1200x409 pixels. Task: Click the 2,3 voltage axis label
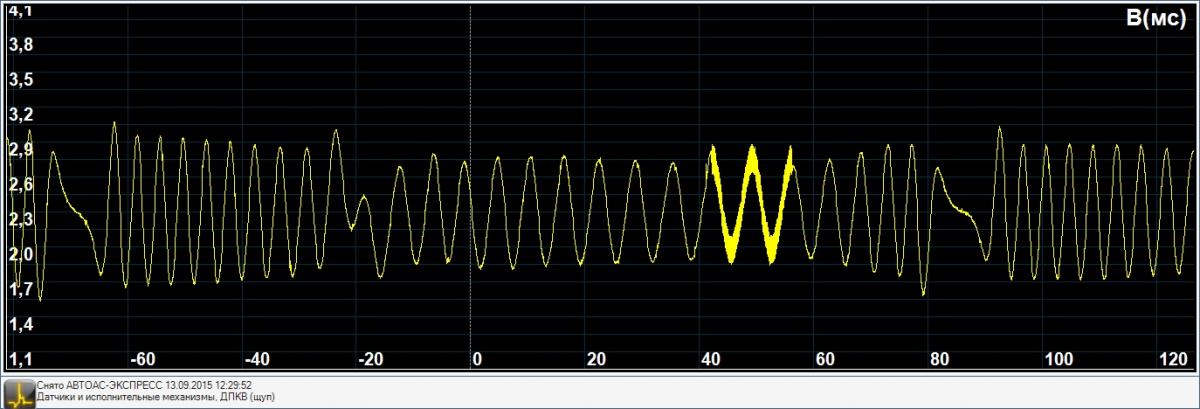pyautogui.click(x=20, y=219)
